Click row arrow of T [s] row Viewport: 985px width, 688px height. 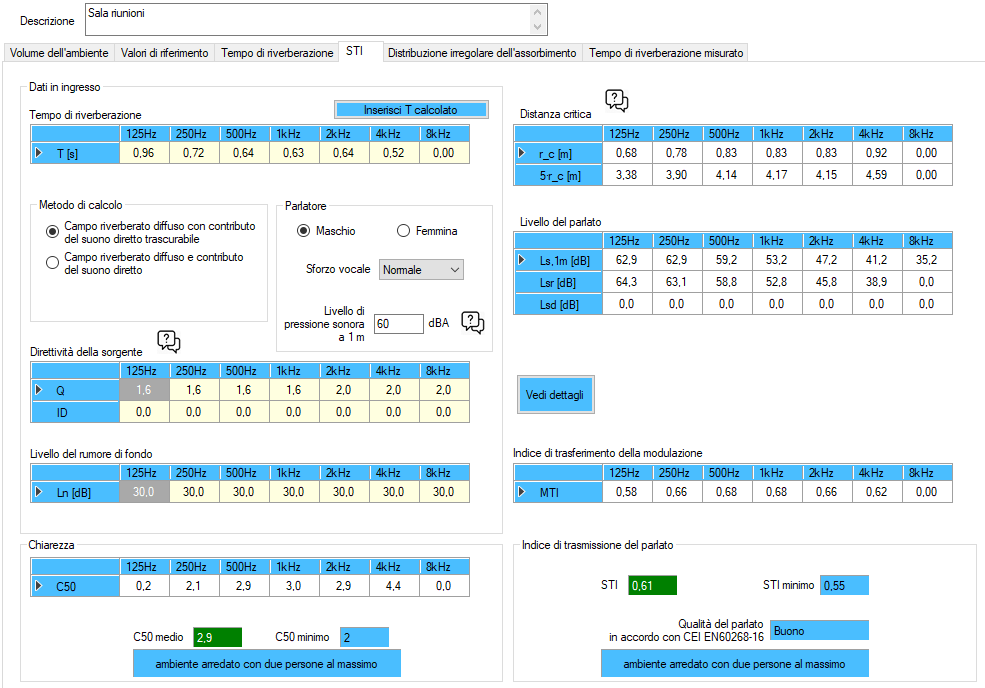[39, 153]
